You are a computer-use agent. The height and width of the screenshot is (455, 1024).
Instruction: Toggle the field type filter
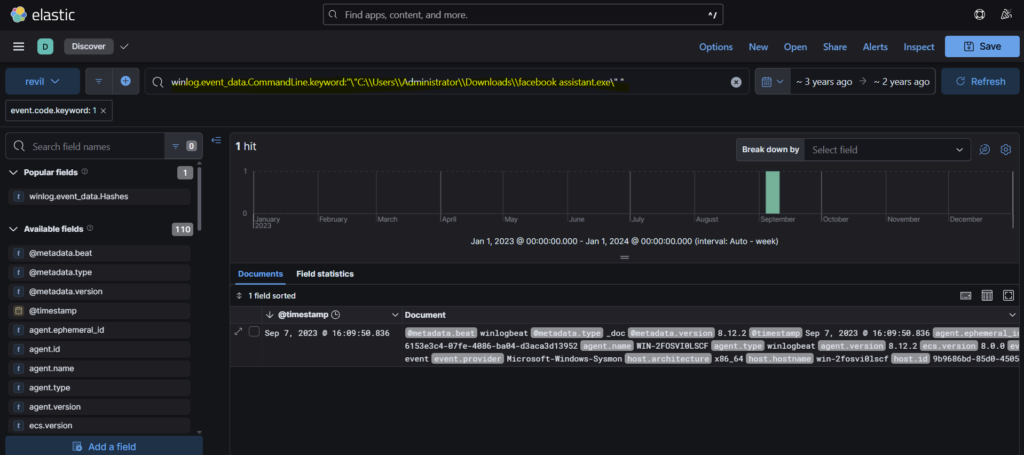pos(183,146)
